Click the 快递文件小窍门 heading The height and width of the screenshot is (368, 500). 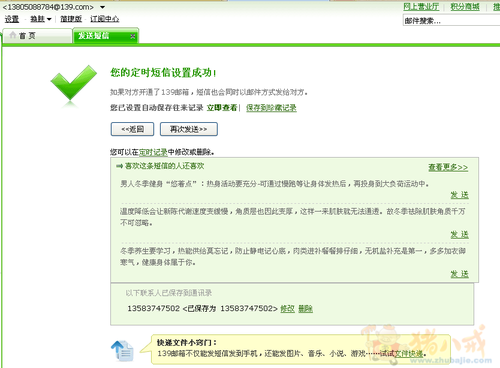187,342
